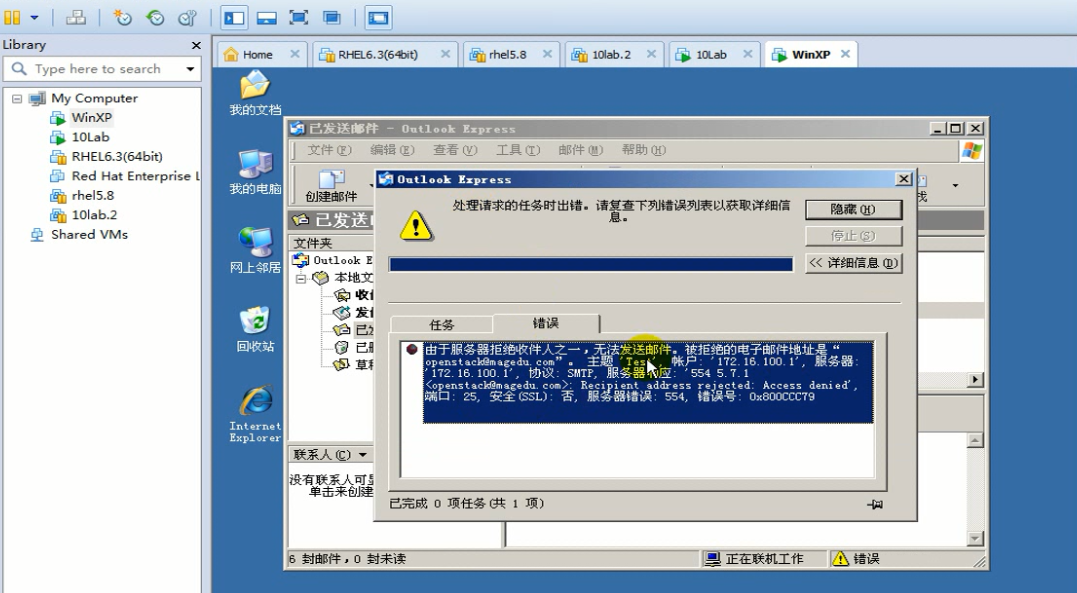The height and width of the screenshot is (593, 1077).
Task: Open 网上邻居 desktop icon
Action: tap(255, 251)
